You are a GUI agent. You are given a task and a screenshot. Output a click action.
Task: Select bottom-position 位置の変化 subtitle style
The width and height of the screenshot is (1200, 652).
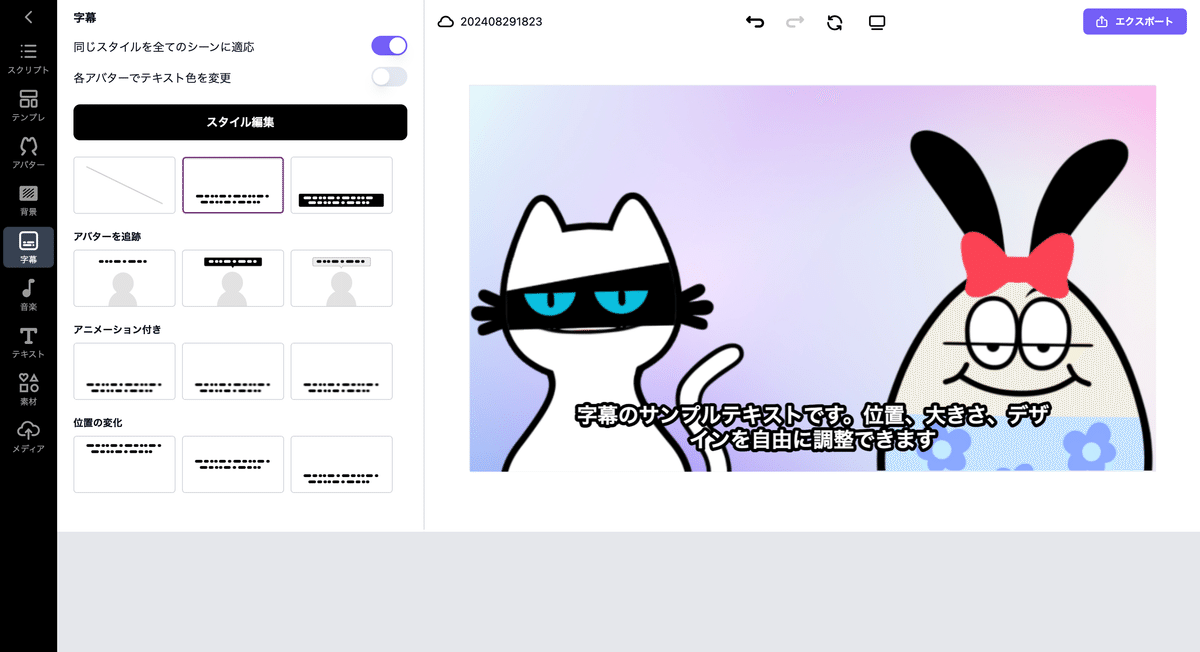coord(342,464)
